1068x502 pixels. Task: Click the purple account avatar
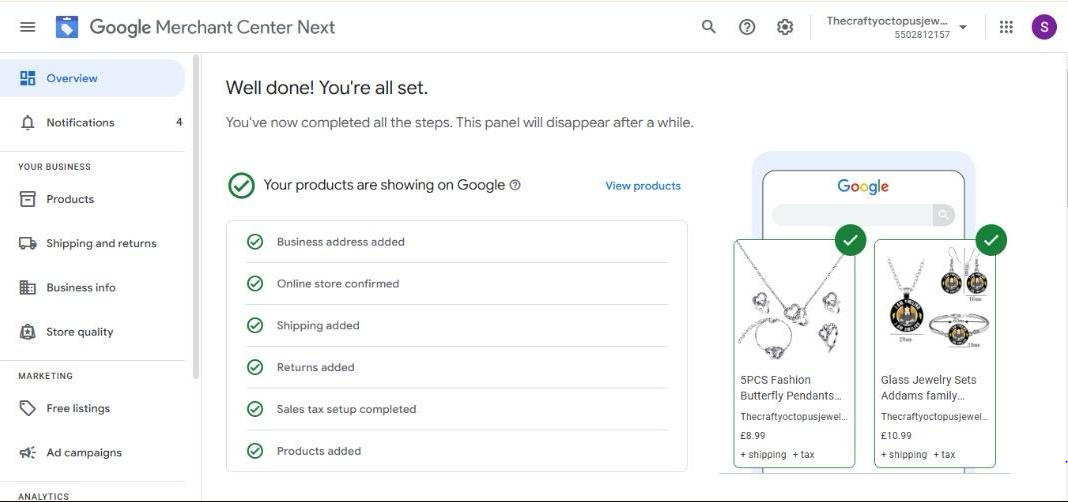1043,27
